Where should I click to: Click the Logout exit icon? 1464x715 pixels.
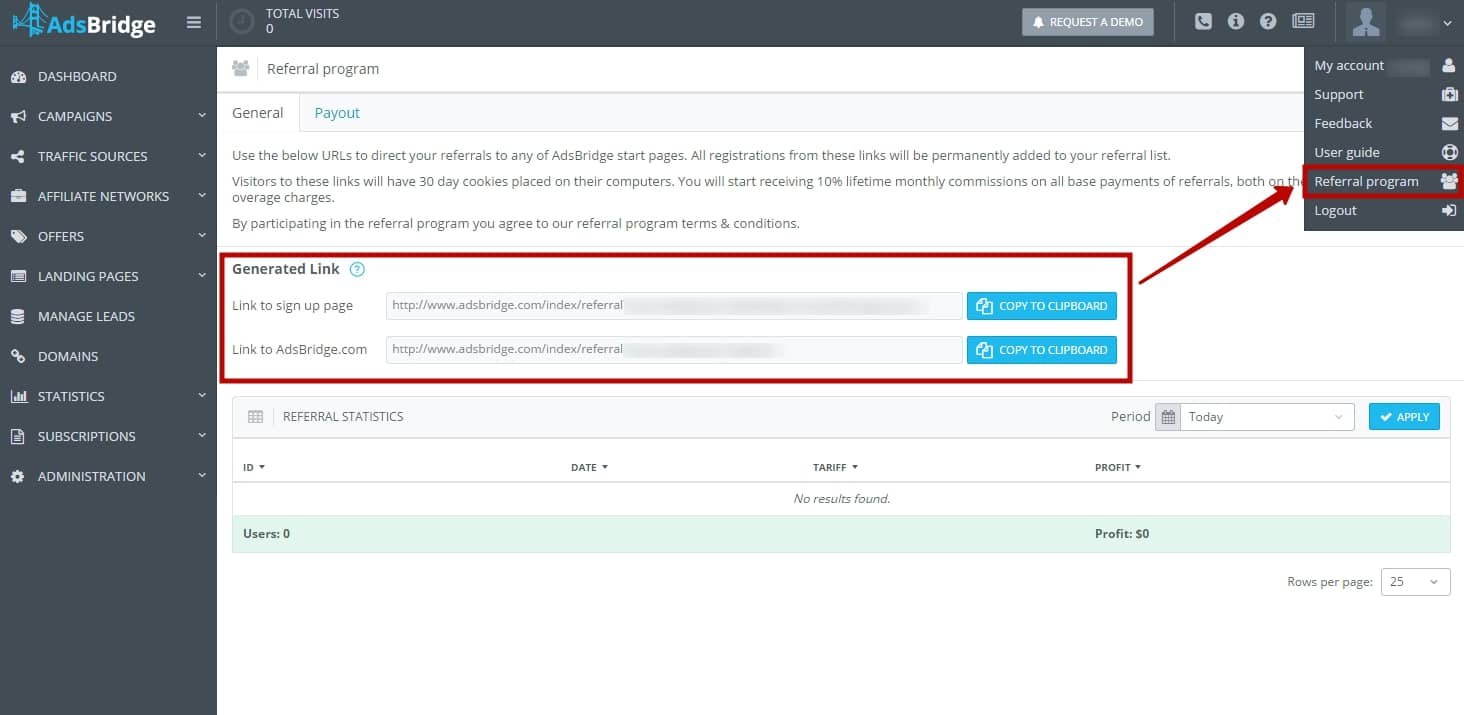click(1449, 210)
